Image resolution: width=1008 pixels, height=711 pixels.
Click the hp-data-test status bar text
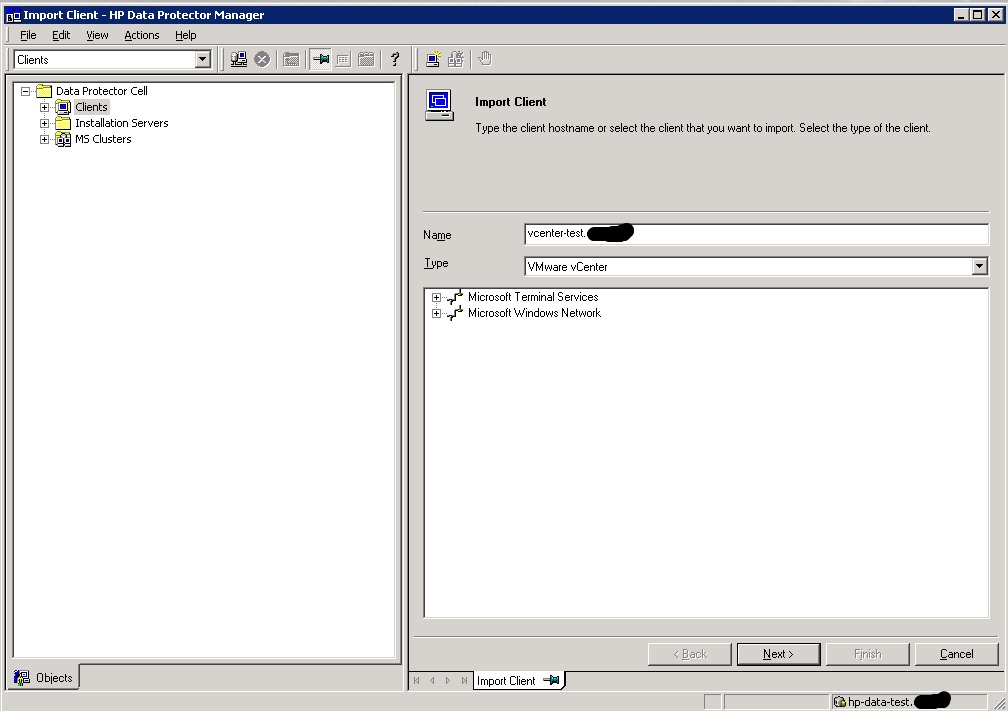coord(879,702)
